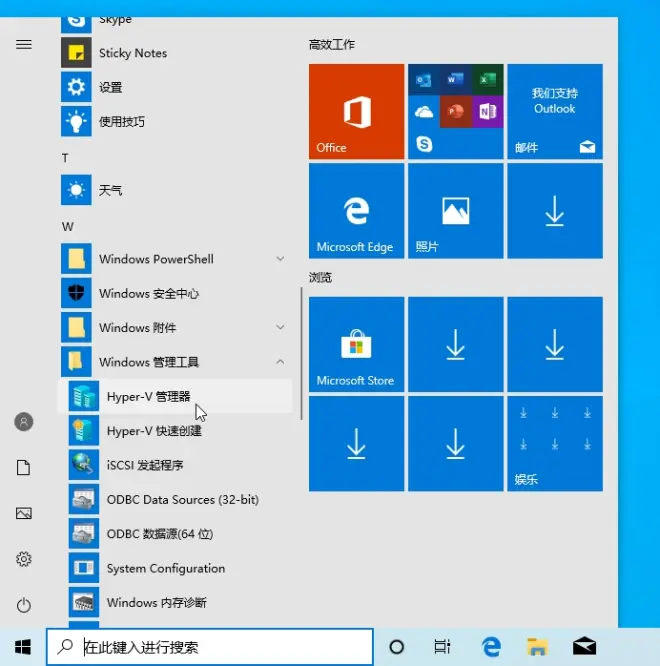Open the Sticky Notes app

tap(175, 53)
